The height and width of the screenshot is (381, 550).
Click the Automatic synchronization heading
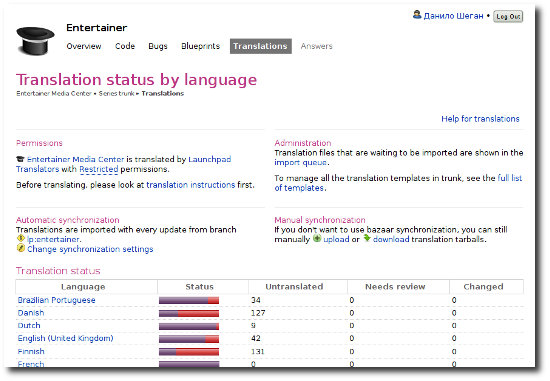point(68,220)
